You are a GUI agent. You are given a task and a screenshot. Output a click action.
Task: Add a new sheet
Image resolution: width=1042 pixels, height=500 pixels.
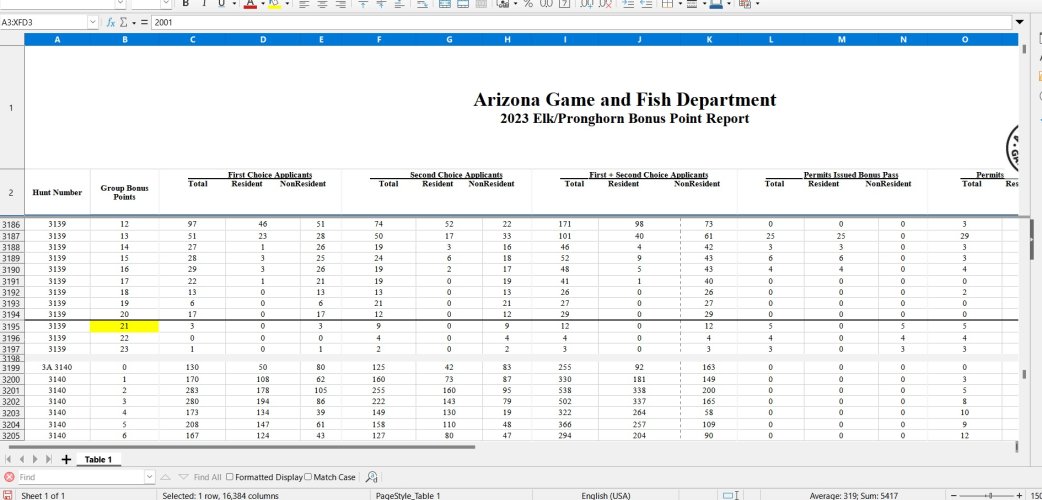point(66,459)
